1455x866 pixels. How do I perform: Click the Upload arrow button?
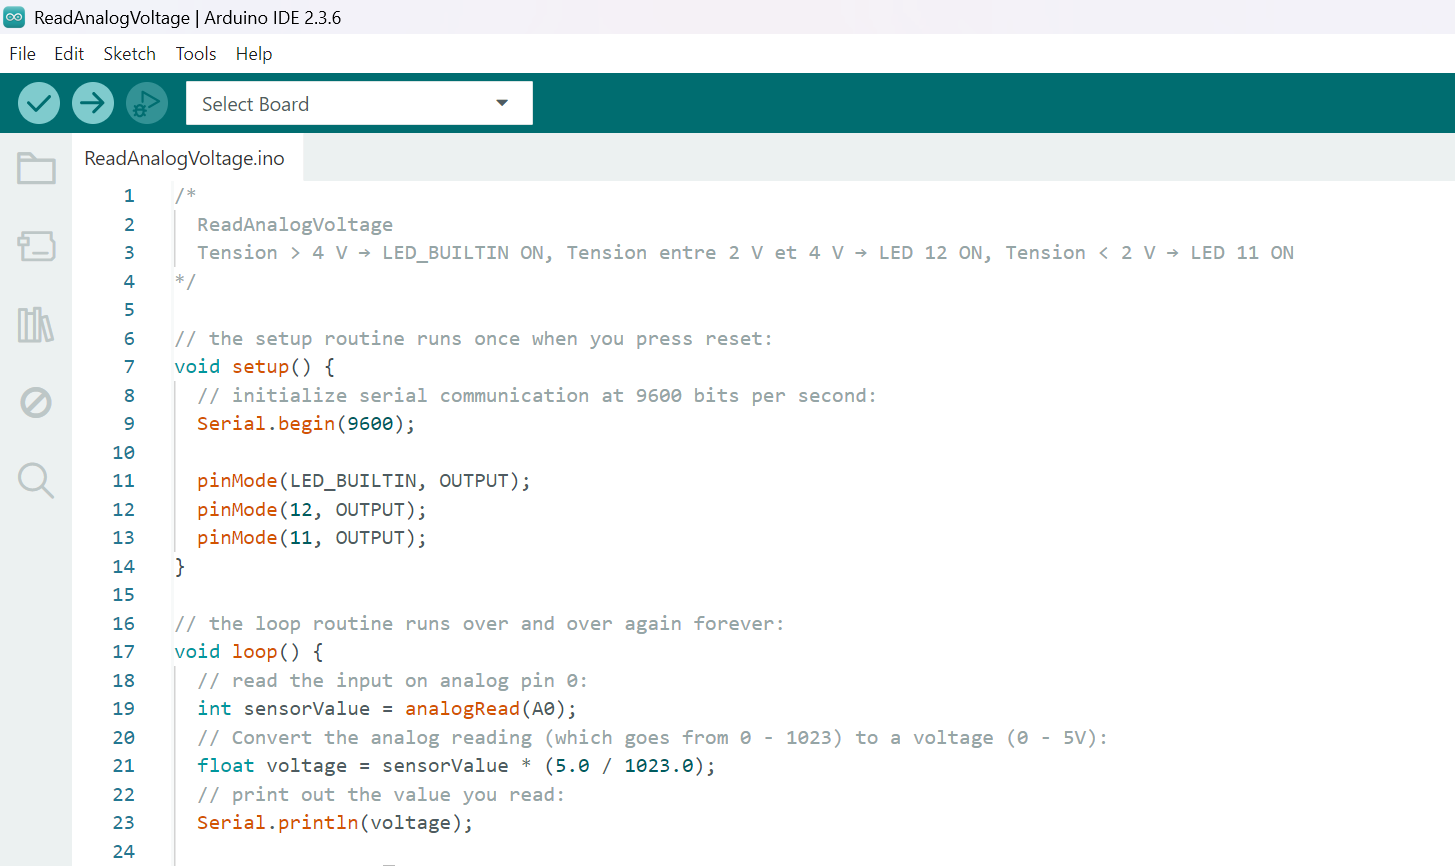[93, 103]
